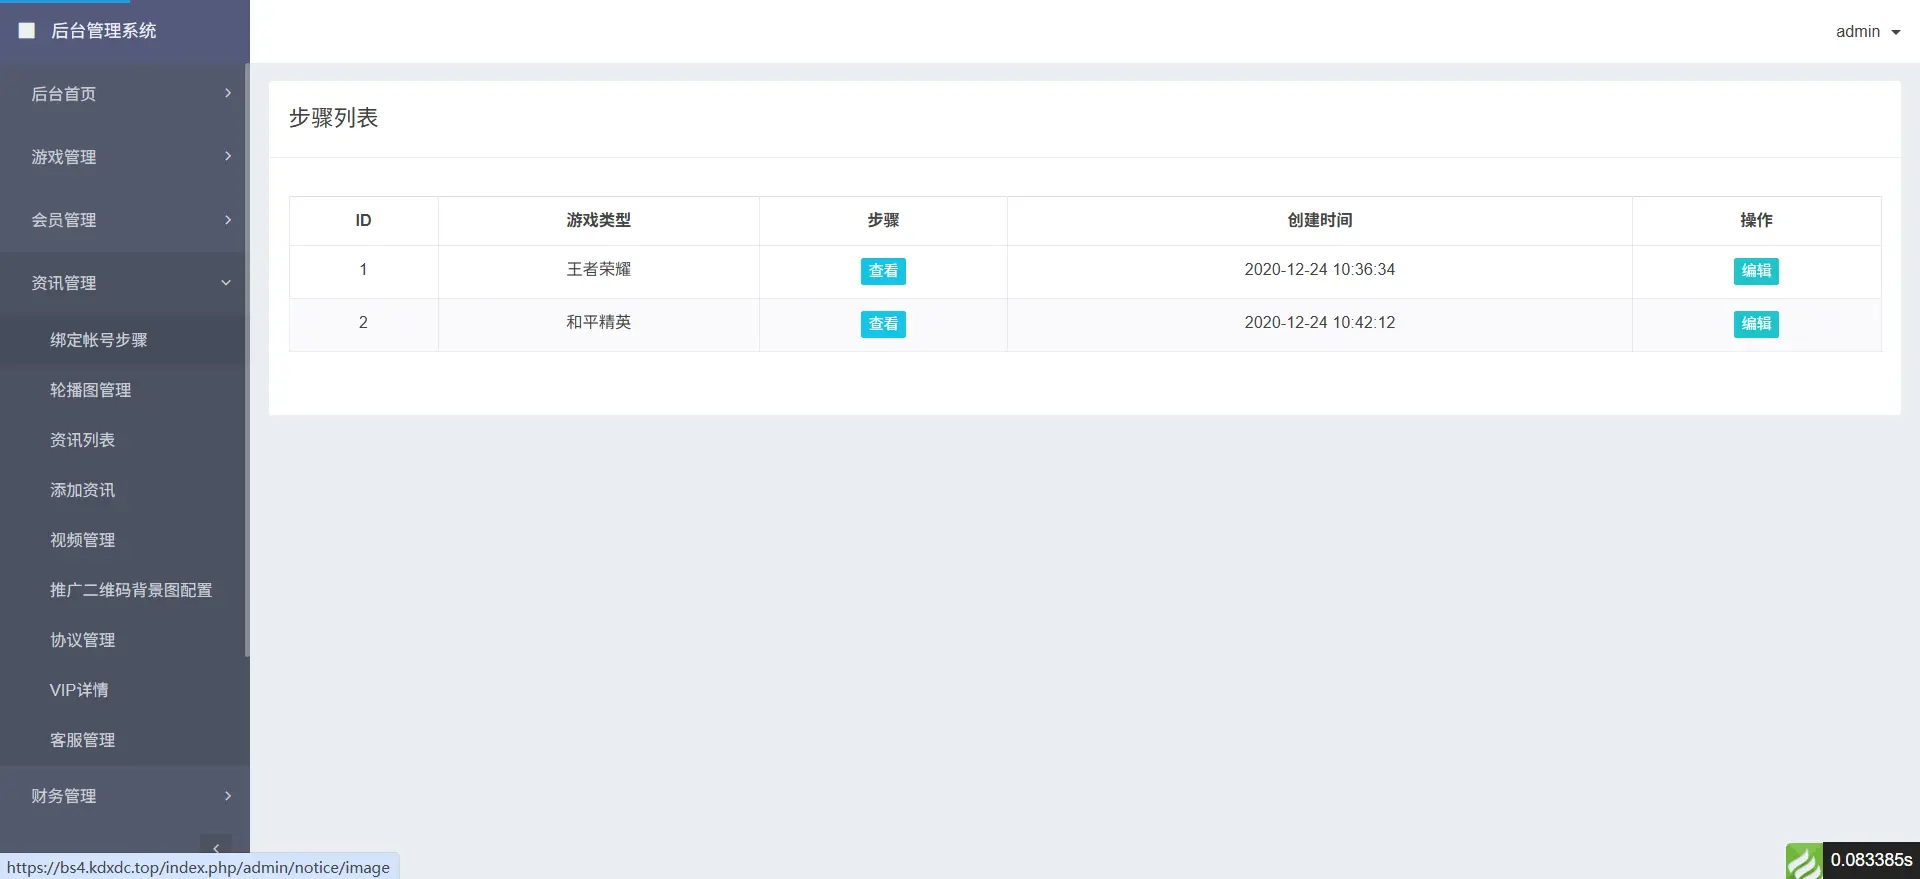Screen dimensions: 1920x879
Task: Click the ID column header
Action: tap(363, 220)
